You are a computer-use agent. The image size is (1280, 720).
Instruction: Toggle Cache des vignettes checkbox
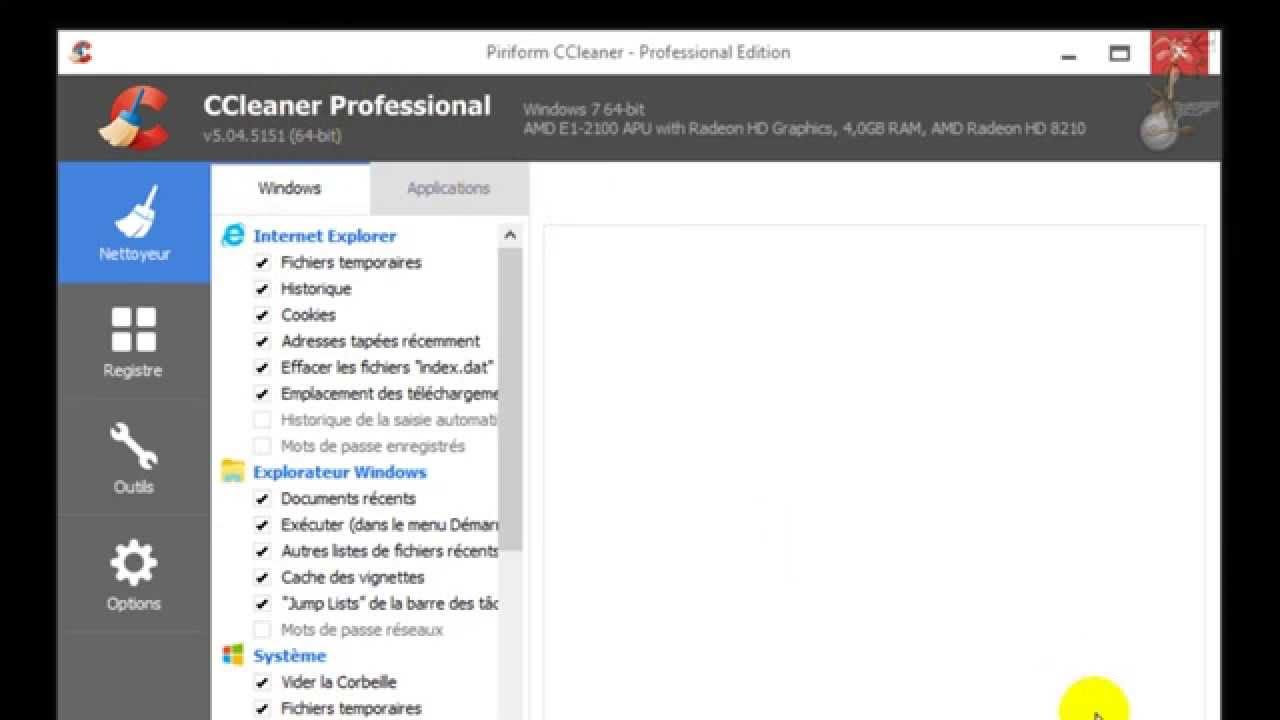point(262,577)
